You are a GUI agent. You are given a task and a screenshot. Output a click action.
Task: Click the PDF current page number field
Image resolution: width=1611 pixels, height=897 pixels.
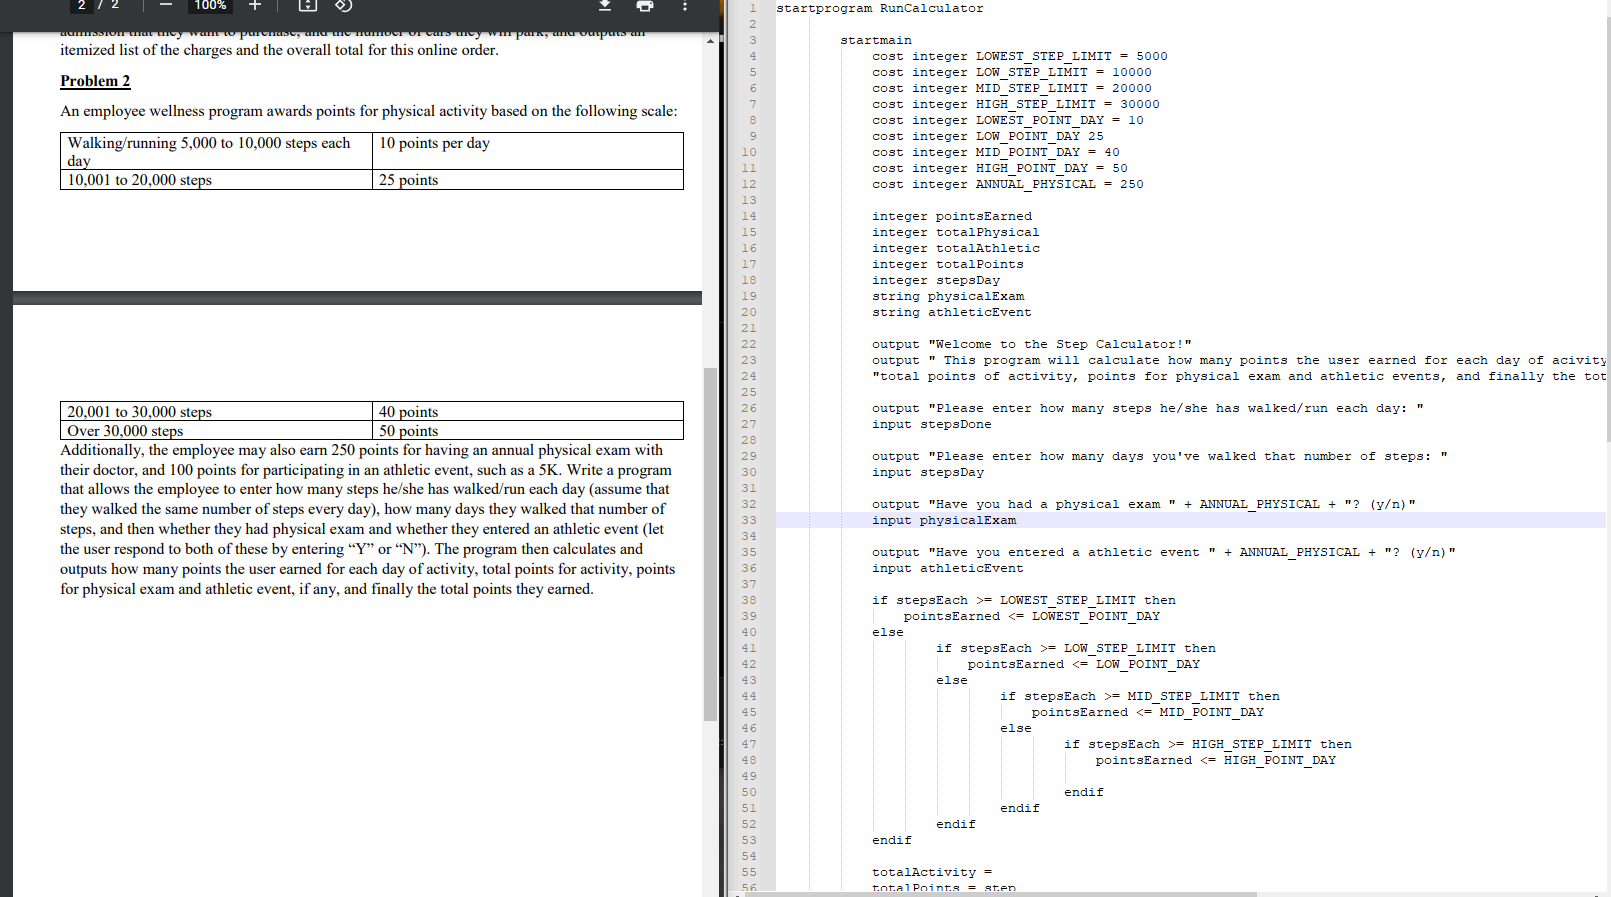[x=82, y=5]
